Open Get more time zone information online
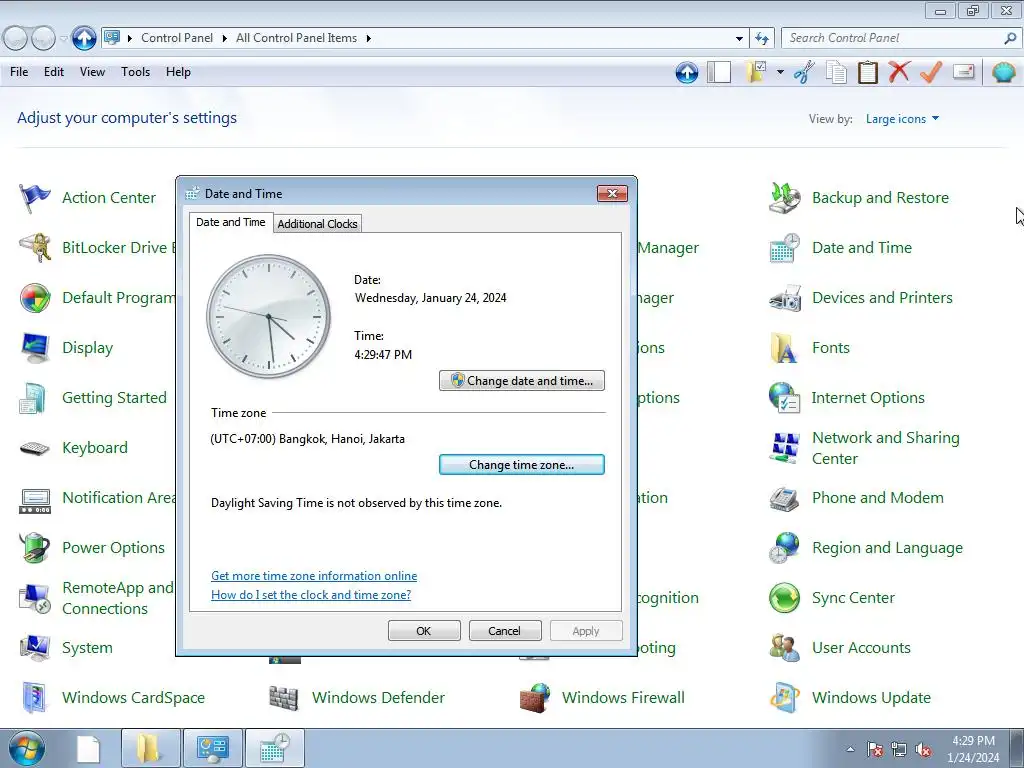The height and width of the screenshot is (768, 1024). (314, 576)
